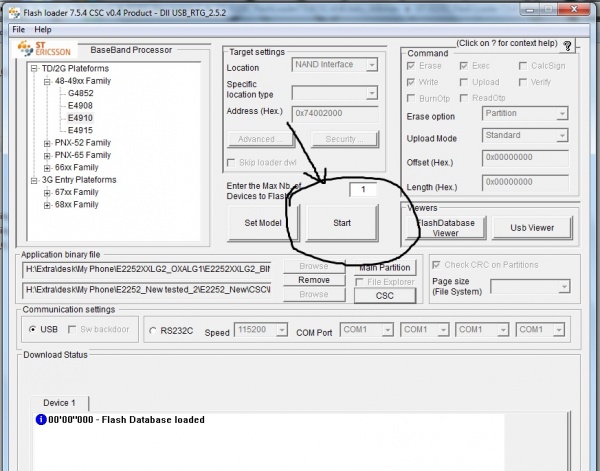Expand the 66xx Family node
Screen dimensions: 600x471
tap(47, 168)
